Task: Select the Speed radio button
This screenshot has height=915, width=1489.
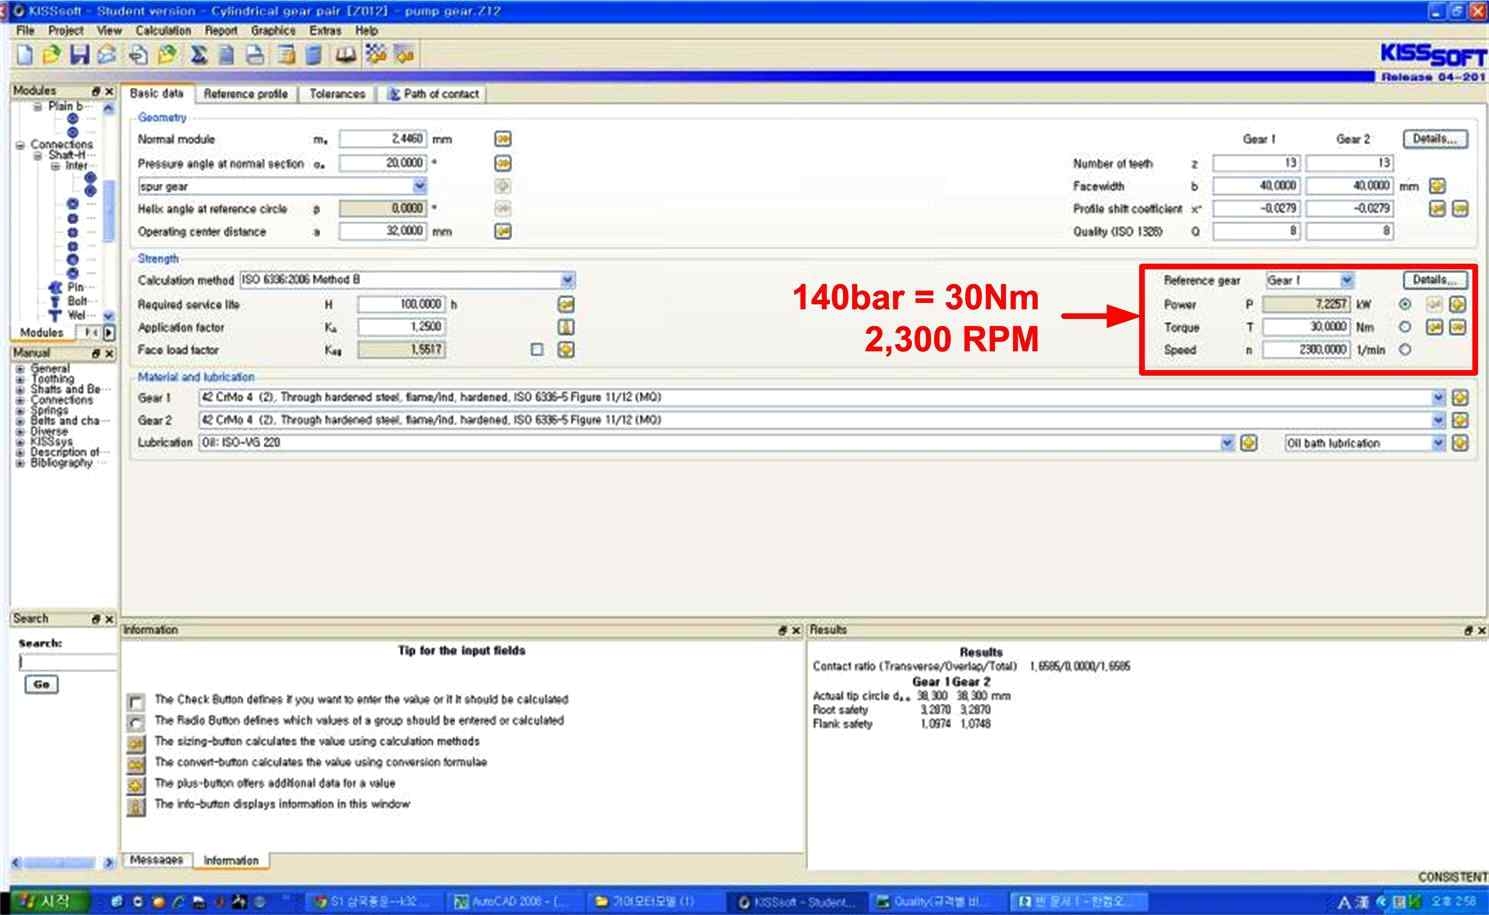Action: [1405, 350]
